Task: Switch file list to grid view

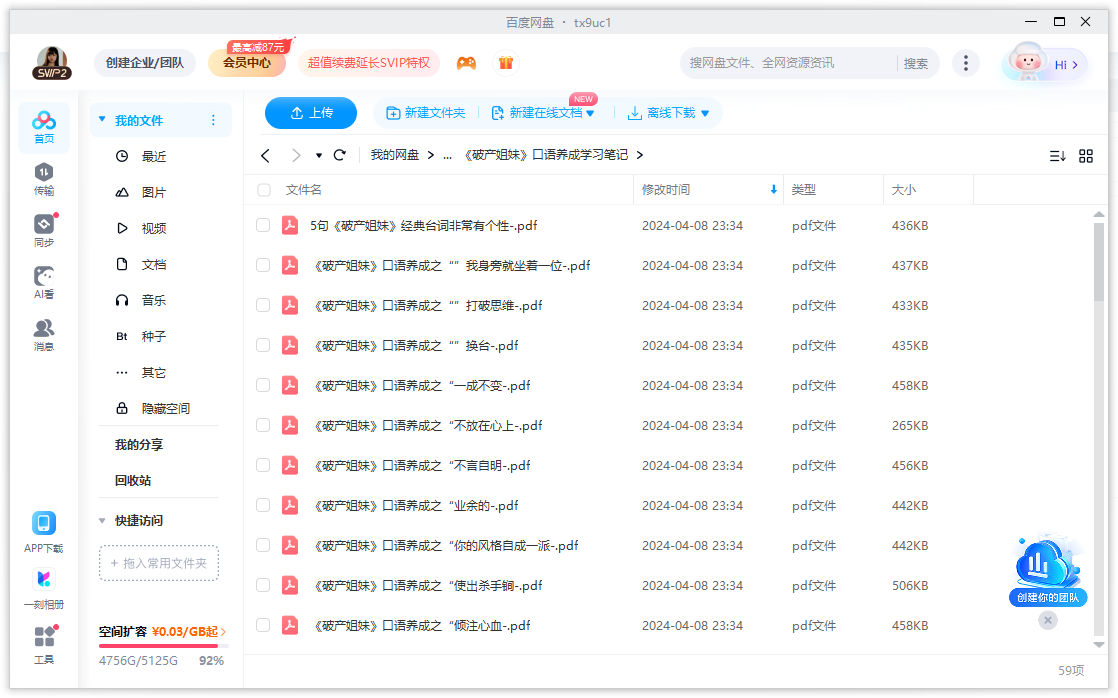Action: coord(1088,155)
